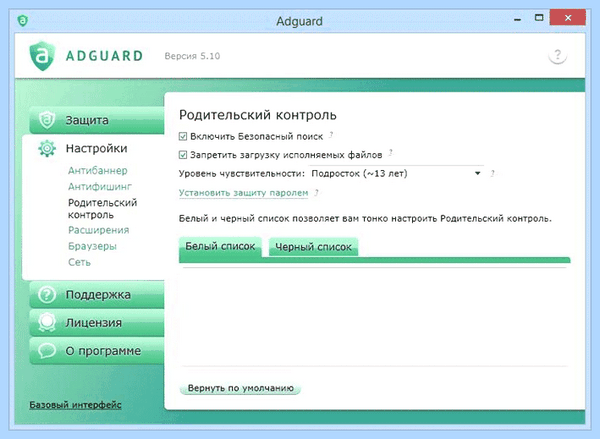Click the gear icon beside Настройки
The image size is (600, 439).
(x=47, y=149)
